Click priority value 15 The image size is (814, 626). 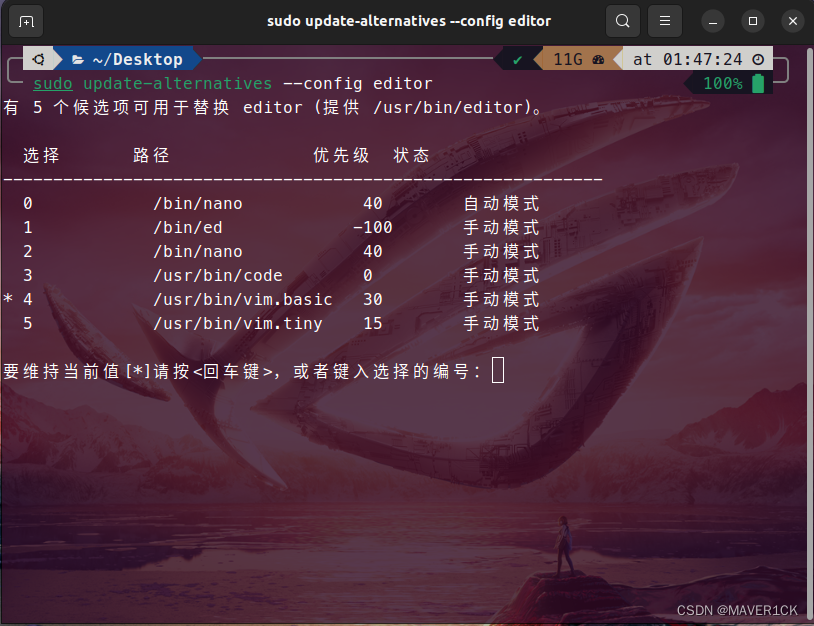tap(373, 323)
